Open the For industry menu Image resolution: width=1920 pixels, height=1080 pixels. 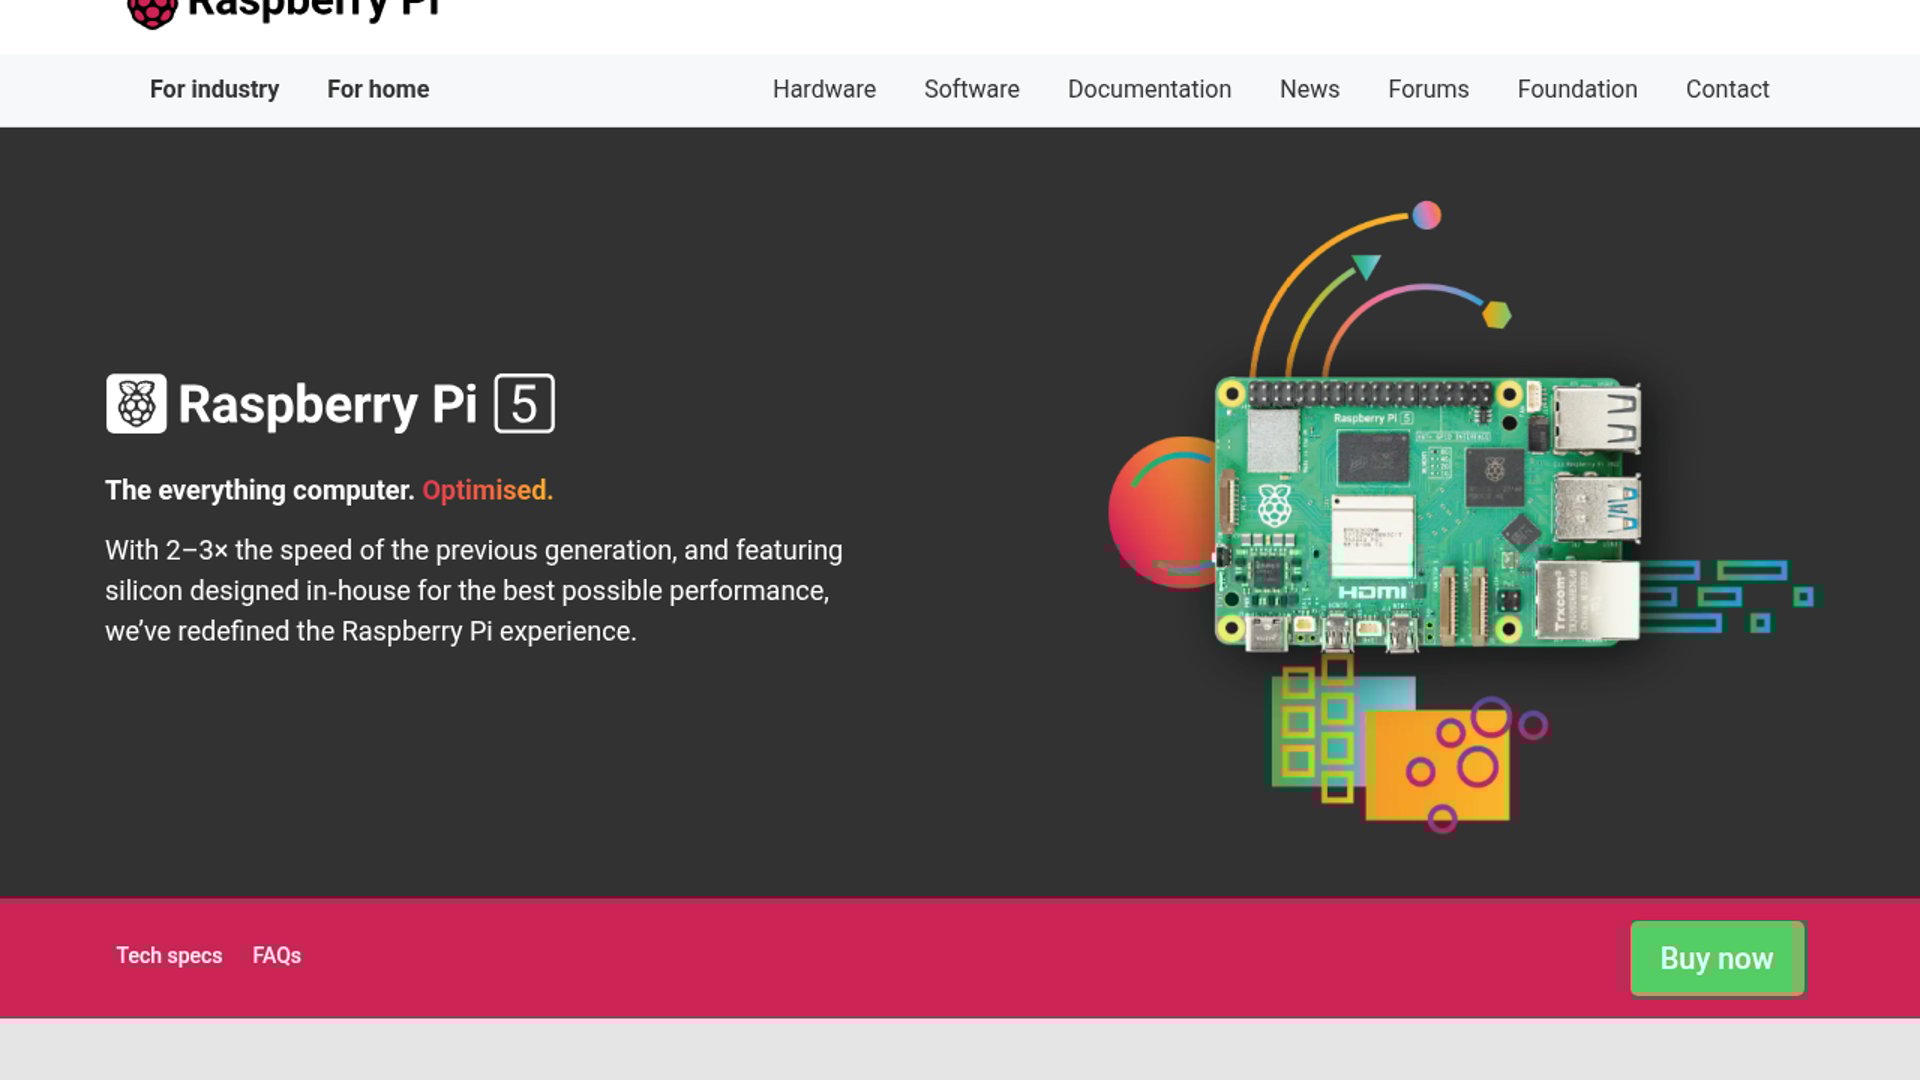click(214, 90)
